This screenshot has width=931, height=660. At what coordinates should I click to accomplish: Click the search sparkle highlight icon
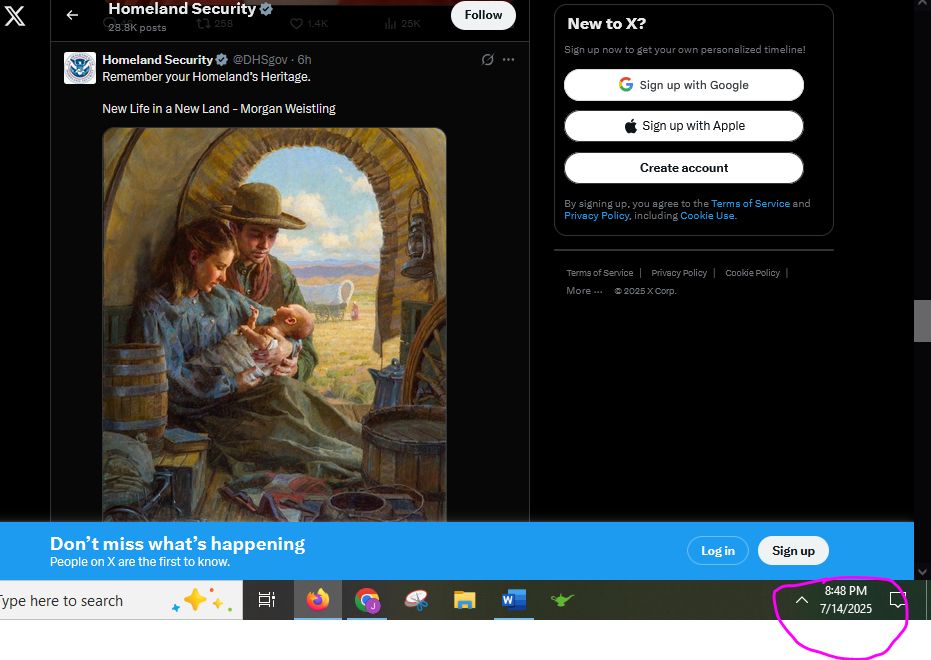(202, 600)
